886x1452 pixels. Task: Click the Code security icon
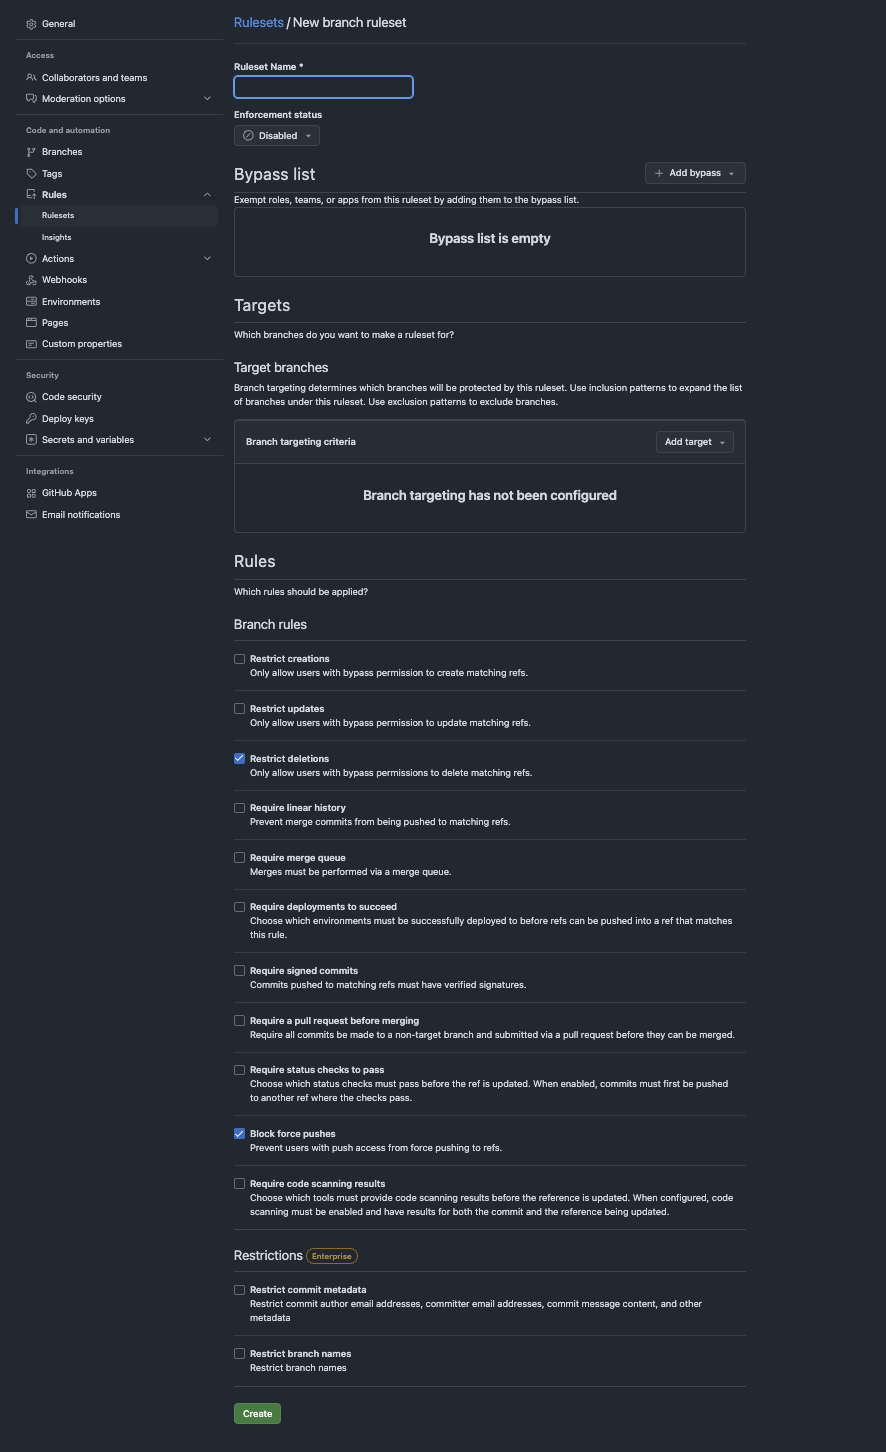click(x=32, y=397)
